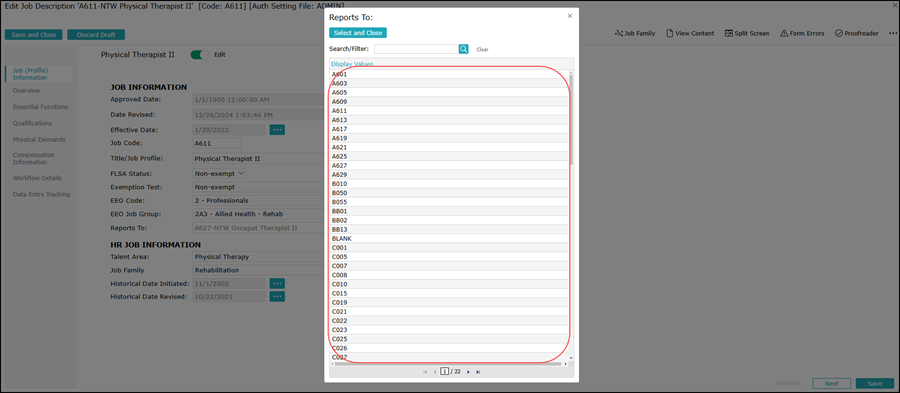This screenshot has width=900, height=393.
Task: Select value A613 in the list
Action: click(449, 120)
